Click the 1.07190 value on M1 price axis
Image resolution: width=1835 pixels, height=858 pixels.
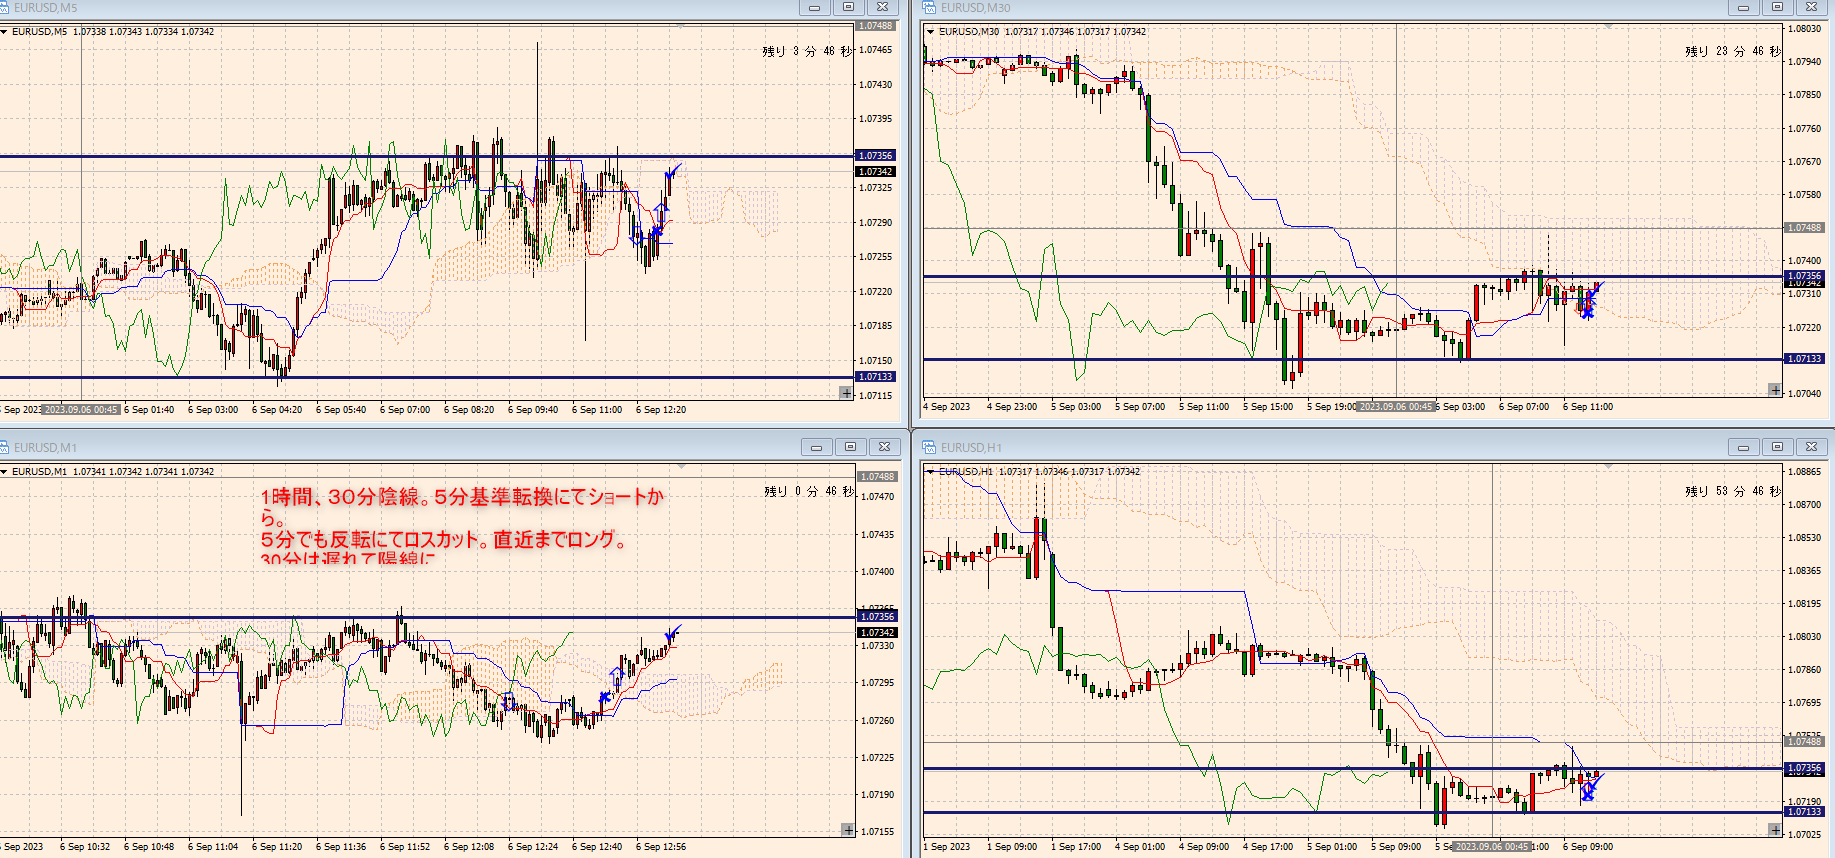point(878,795)
